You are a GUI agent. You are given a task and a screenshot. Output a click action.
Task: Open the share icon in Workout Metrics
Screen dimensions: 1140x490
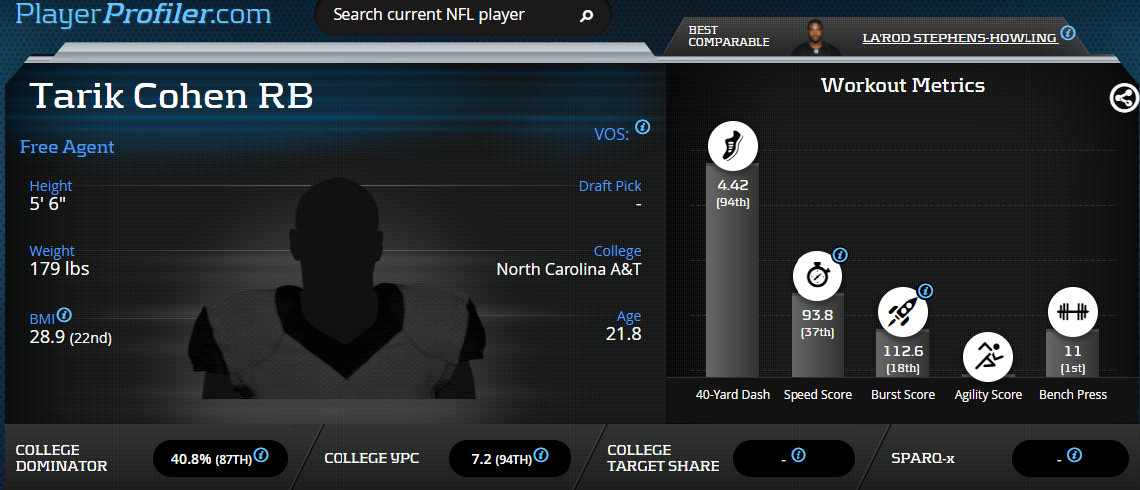(1124, 97)
